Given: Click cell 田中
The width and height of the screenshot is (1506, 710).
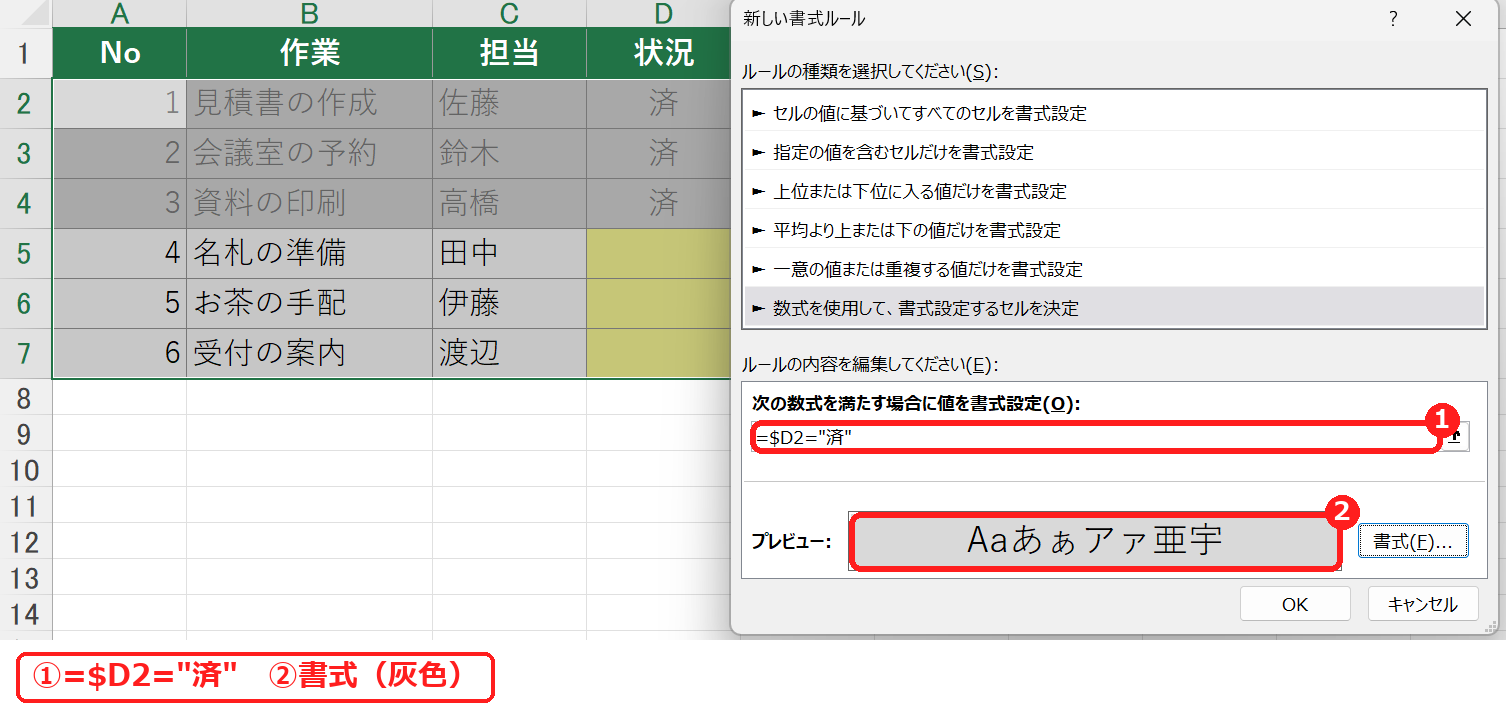Looking at the screenshot, I should pyautogui.click(x=509, y=253).
